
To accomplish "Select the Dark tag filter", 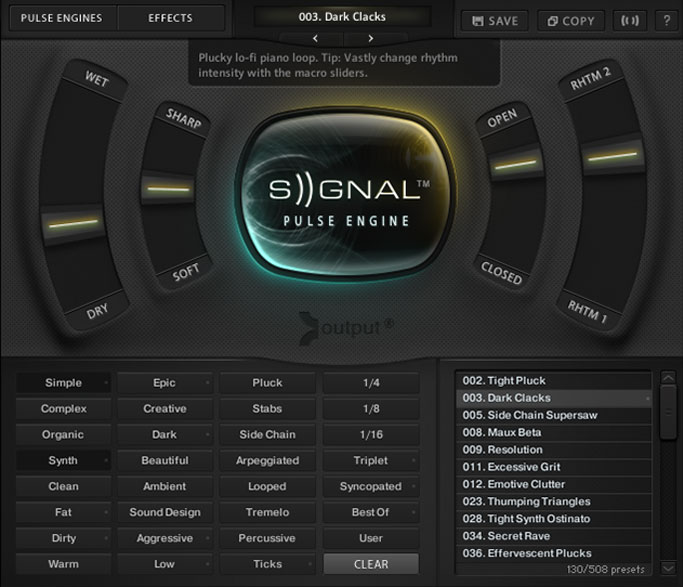I will pos(165,435).
